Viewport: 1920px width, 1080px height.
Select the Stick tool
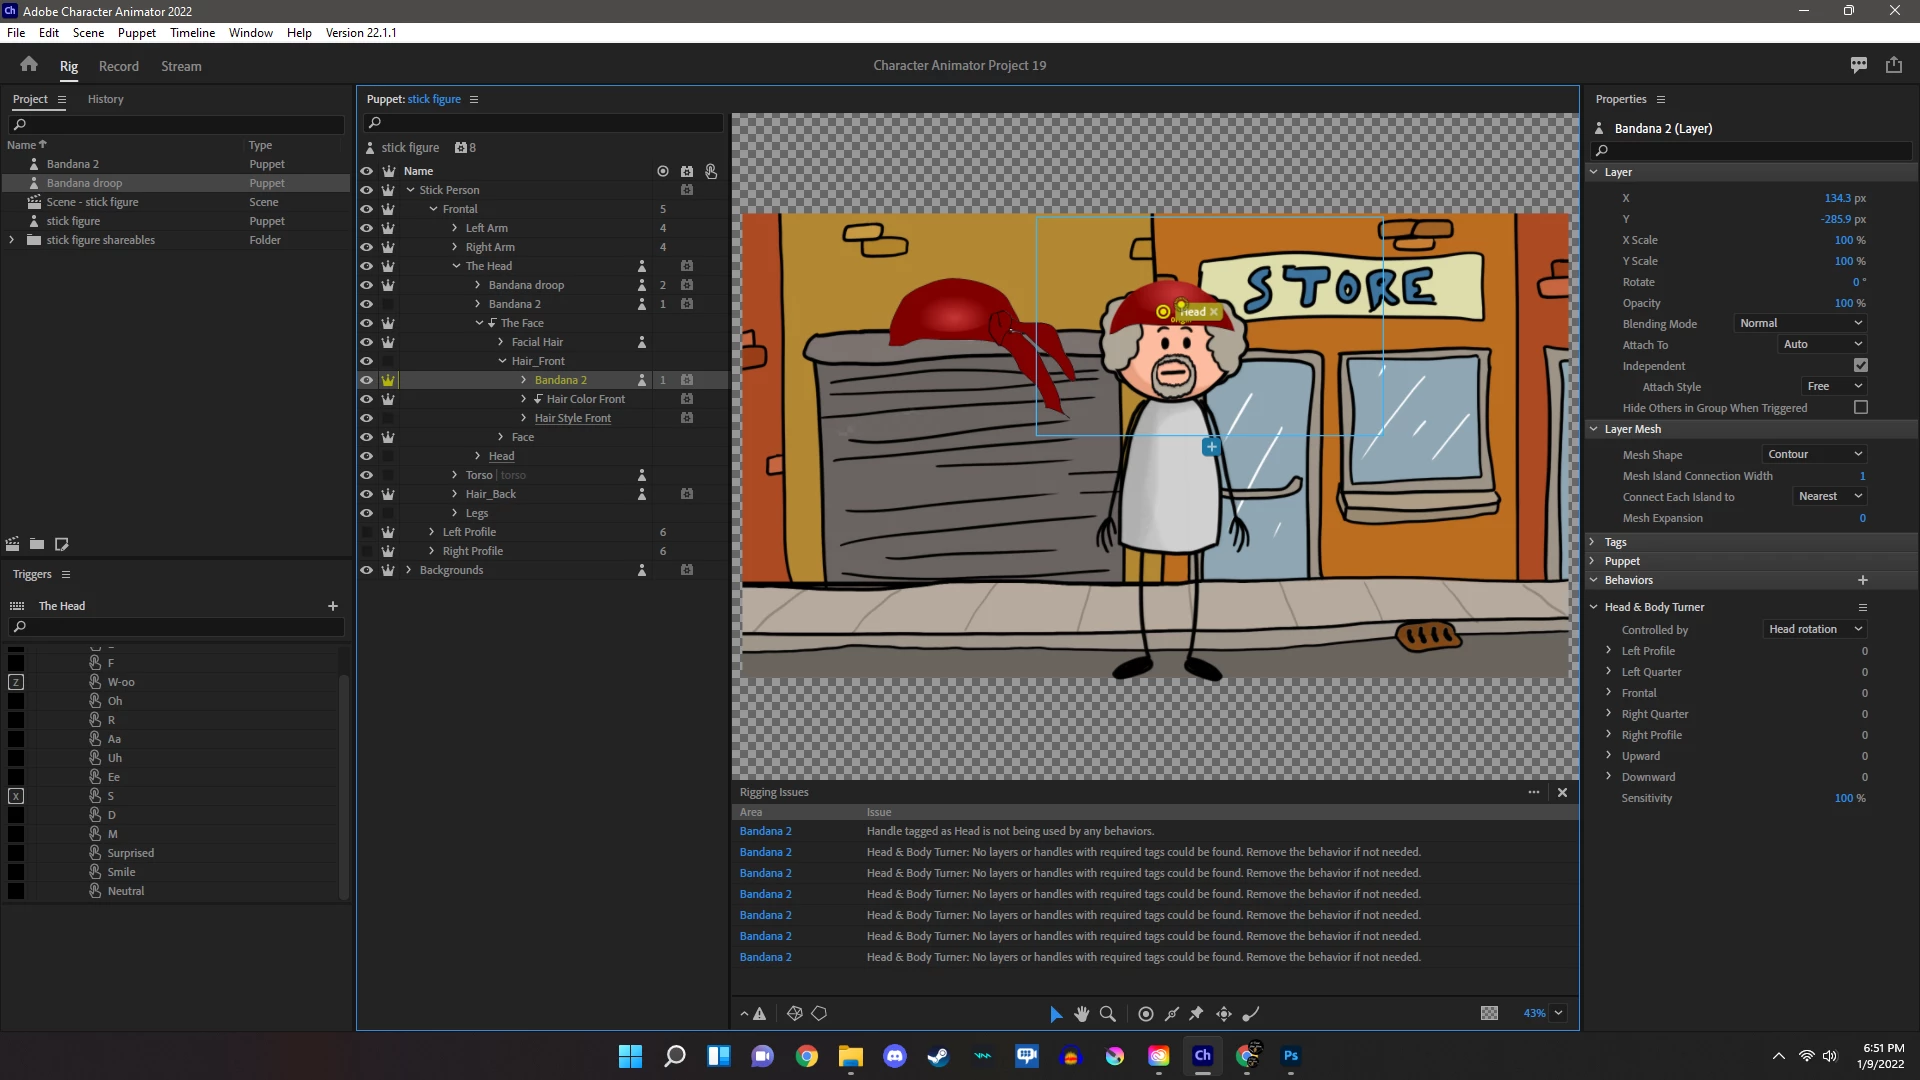[x=1172, y=1014]
